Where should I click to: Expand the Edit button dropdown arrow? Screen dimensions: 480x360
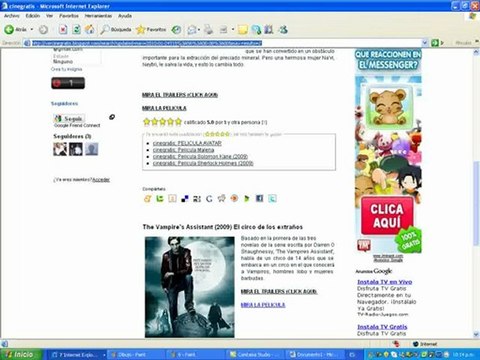(x=233, y=30)
